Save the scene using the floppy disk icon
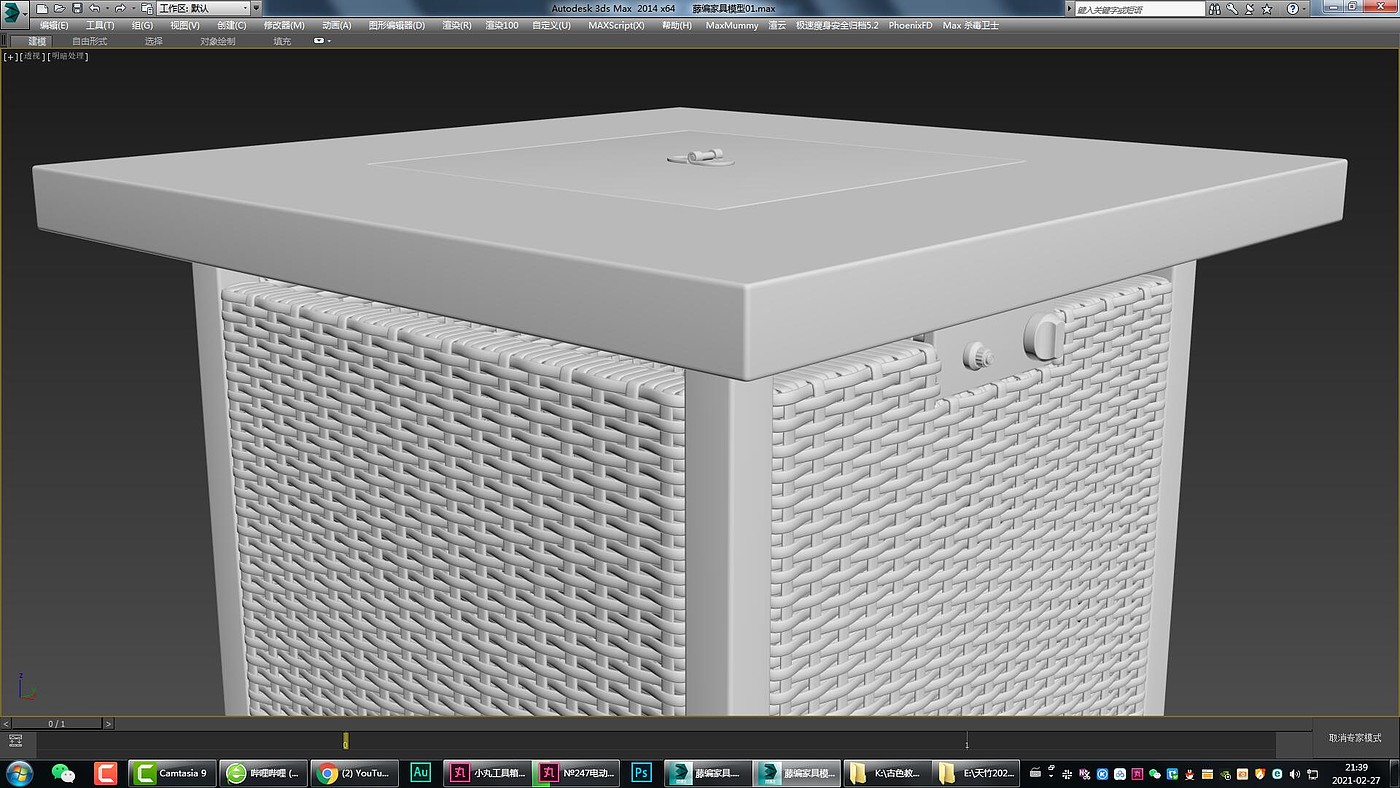The image size is (1400, 788). coord(77,8)
